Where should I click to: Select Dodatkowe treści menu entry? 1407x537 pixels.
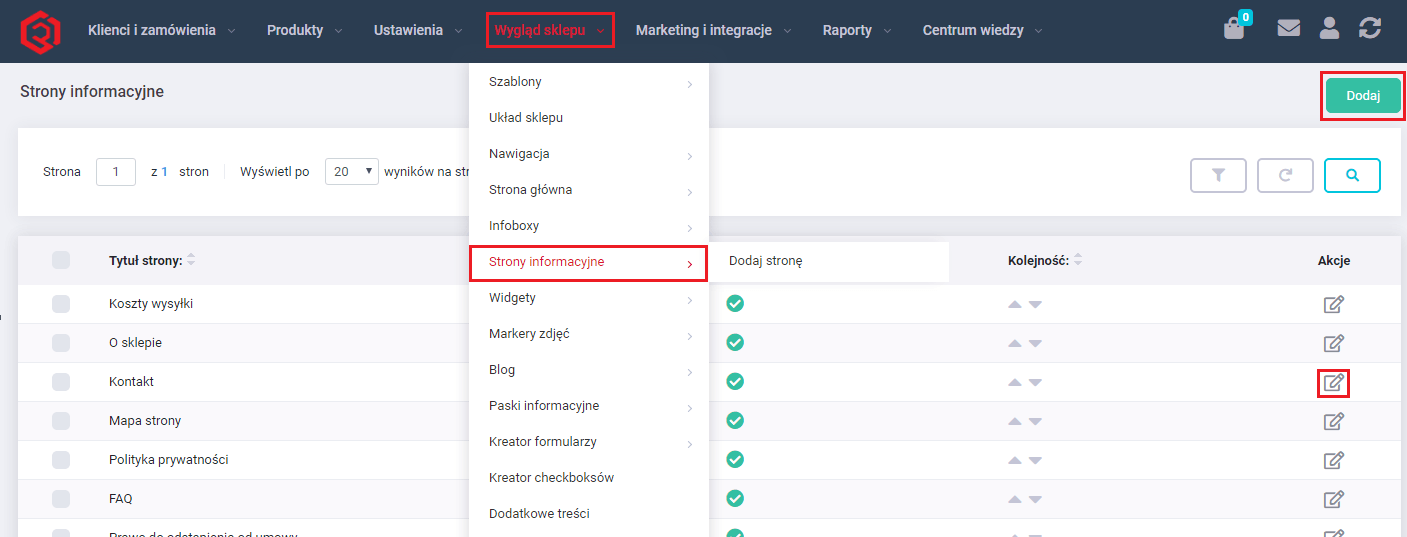[589, 514]
